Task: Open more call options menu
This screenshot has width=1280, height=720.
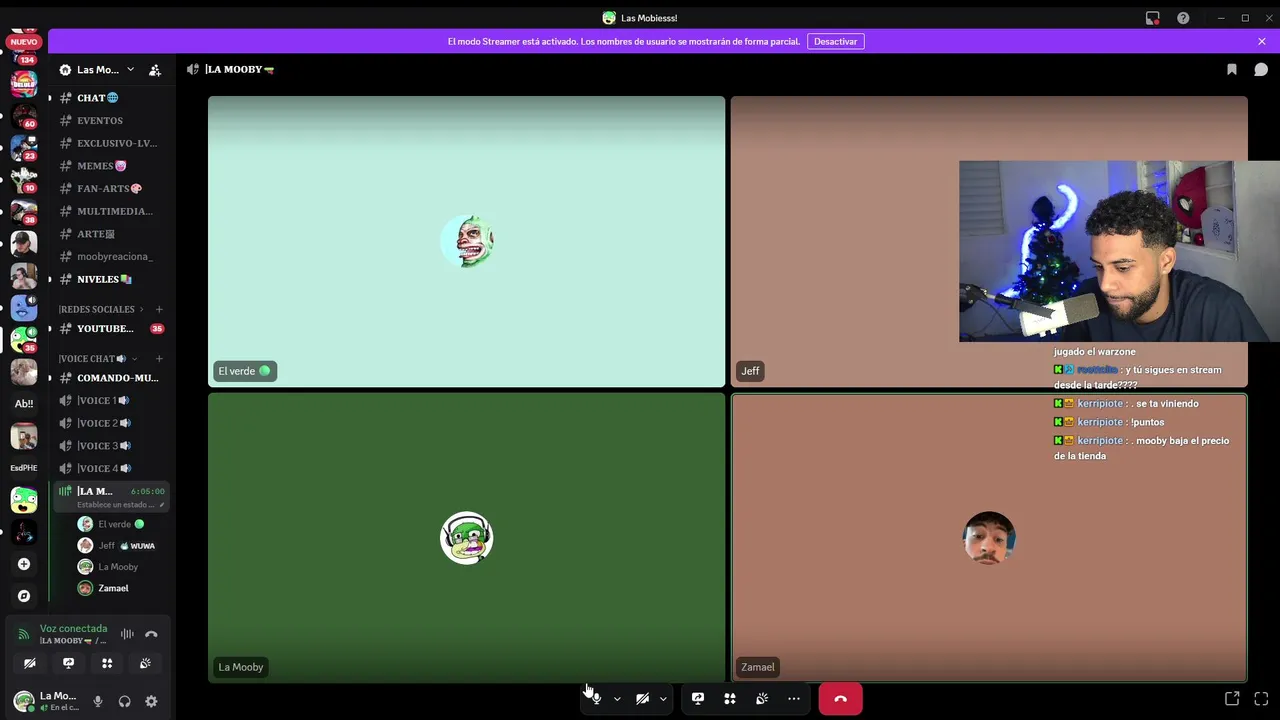Action: click(x=794, y=699)
